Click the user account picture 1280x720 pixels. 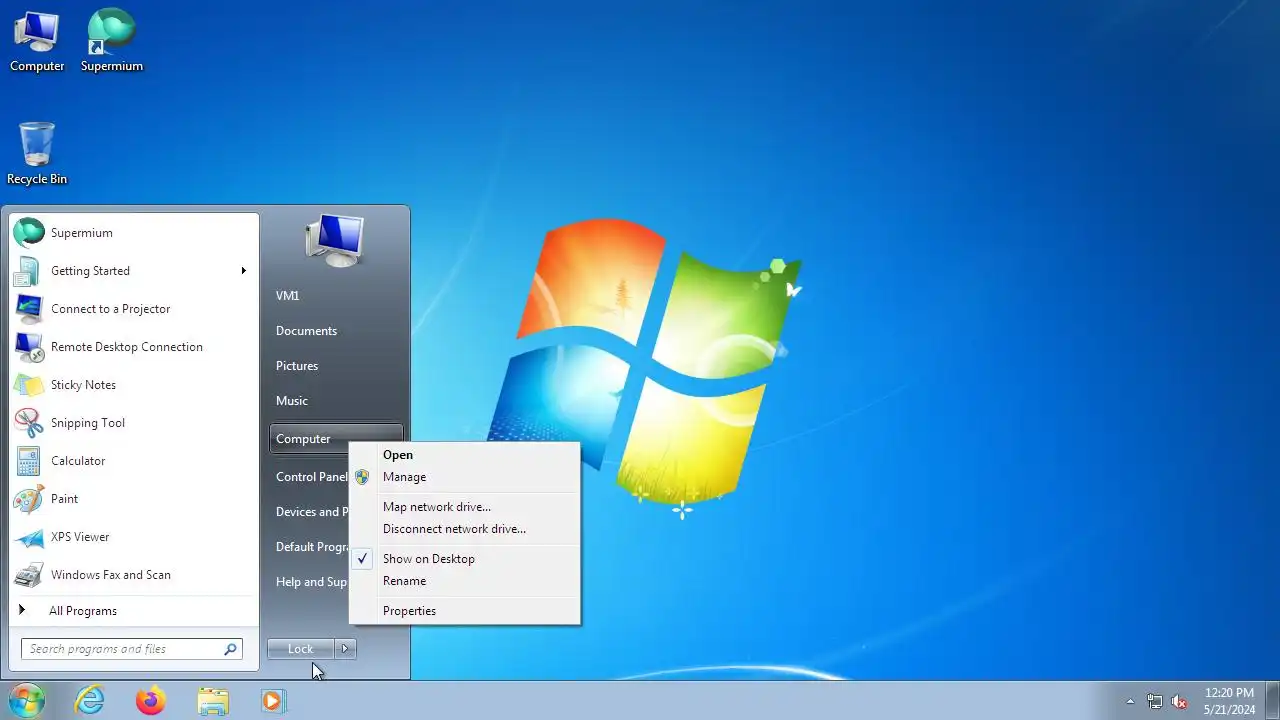[335, 240]
